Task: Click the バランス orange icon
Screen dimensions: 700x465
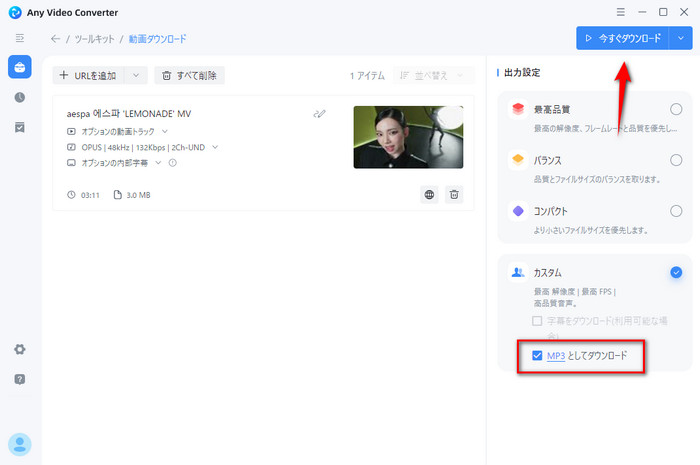Action: (518, 160)
